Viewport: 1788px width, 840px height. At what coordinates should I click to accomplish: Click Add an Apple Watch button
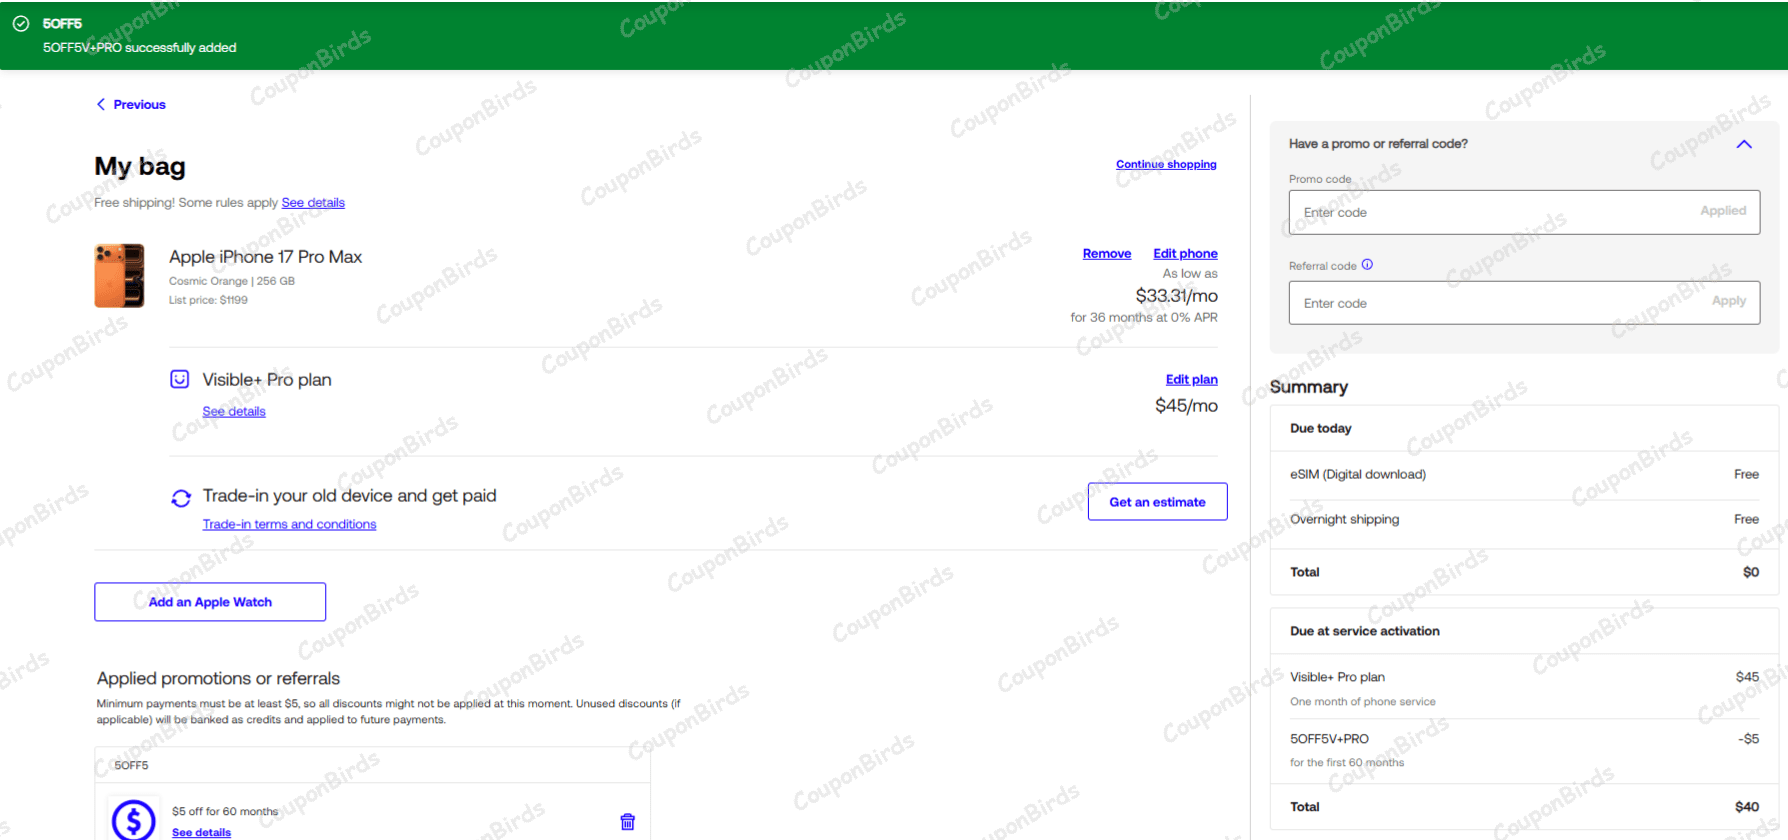[210, 602]
